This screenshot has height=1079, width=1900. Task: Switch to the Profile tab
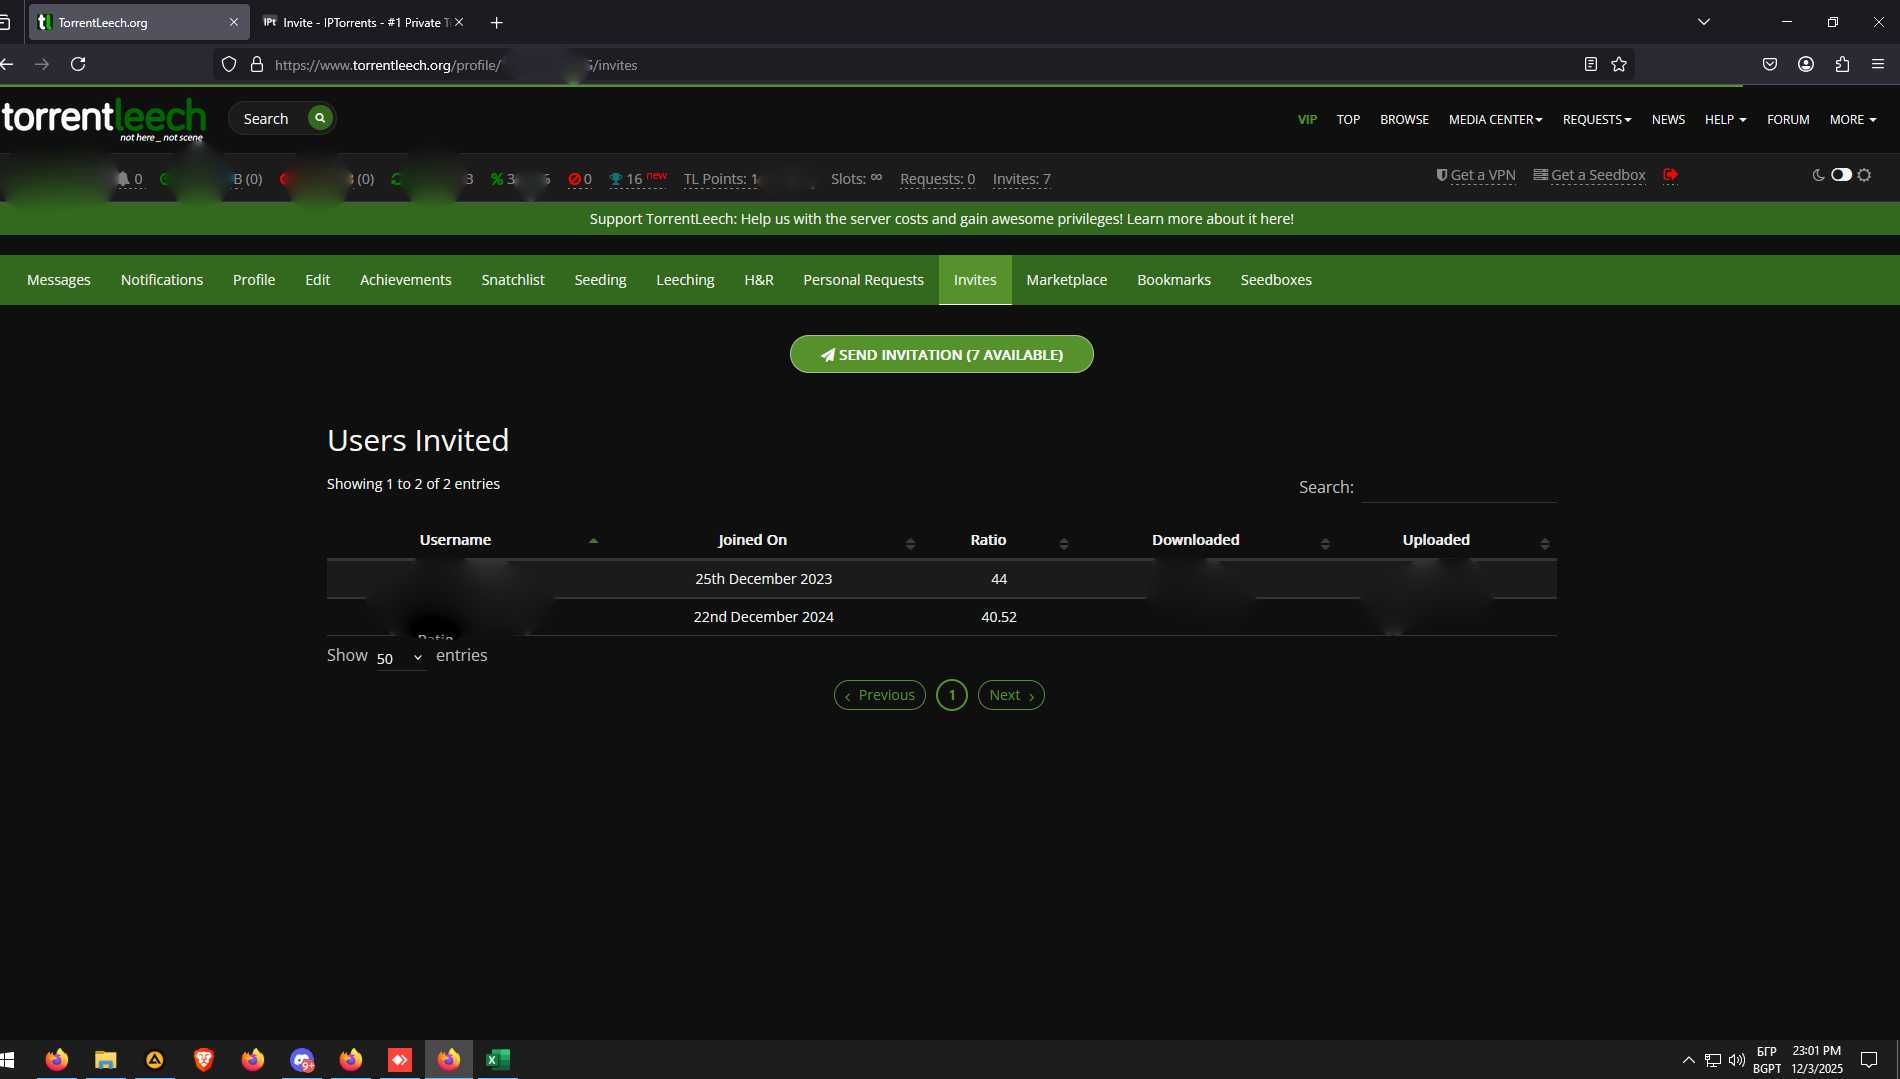pos(254,280)
